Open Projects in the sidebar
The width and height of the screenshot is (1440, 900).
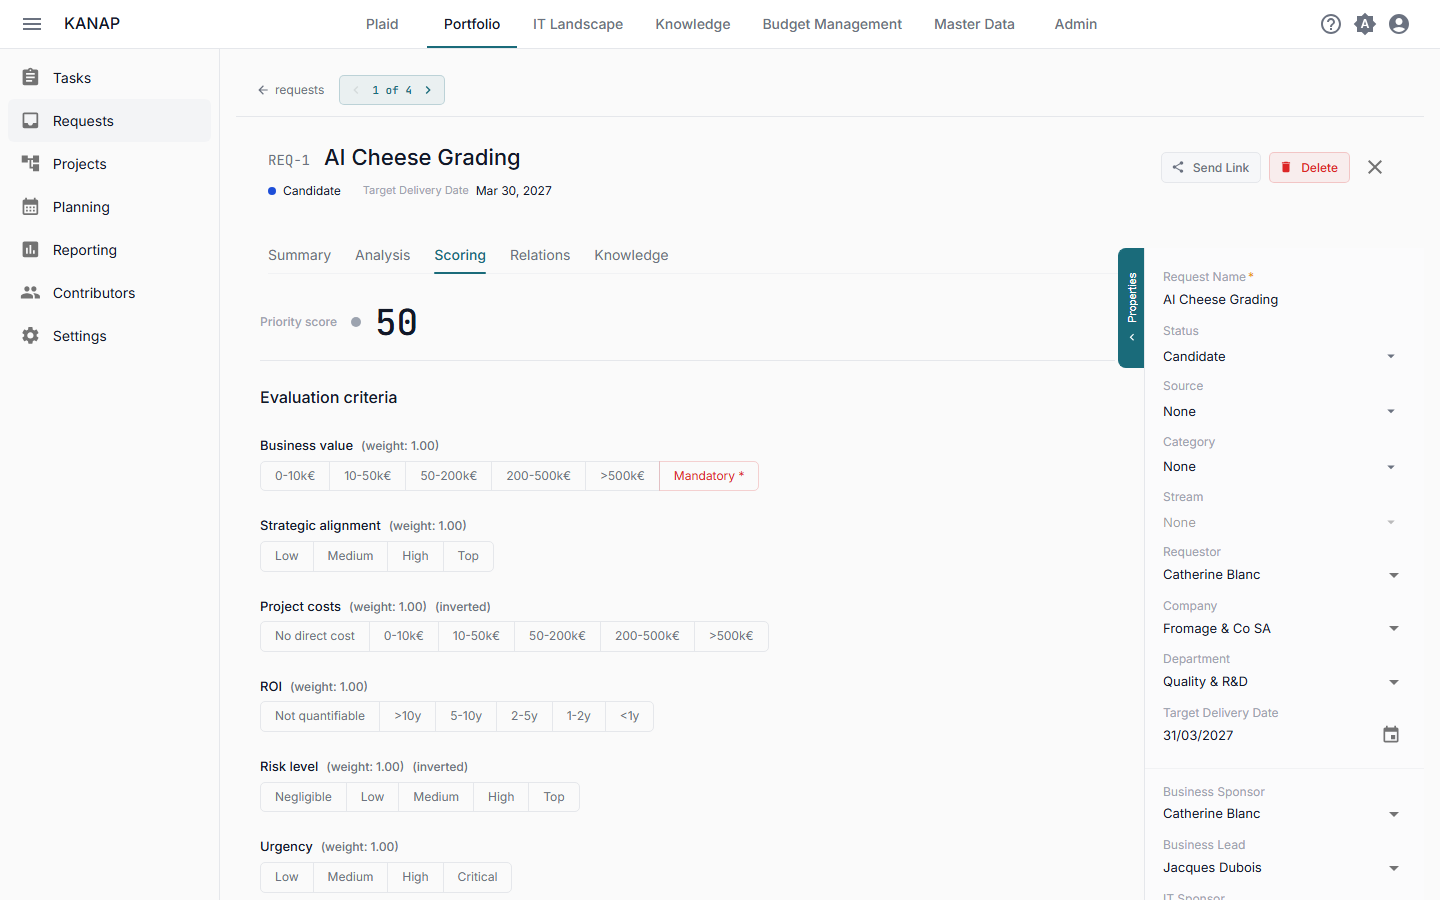pyautogui.click(x=110, y=164)
